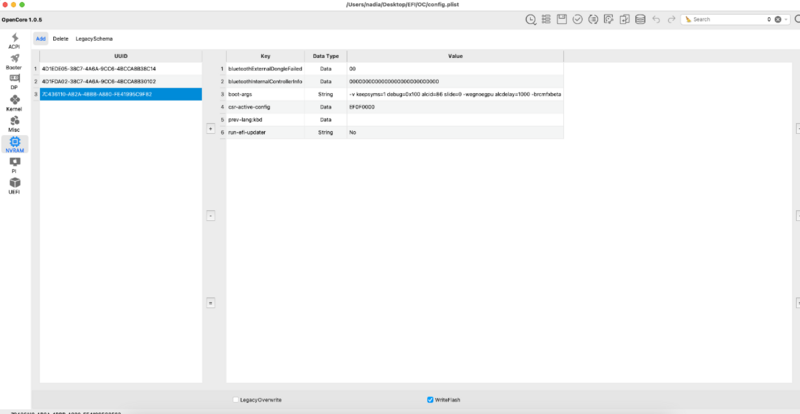The image size is (800, 414).
Task: Open the Booter section in the sidebar
Action: pyautogui.click(x=14, y=62)
